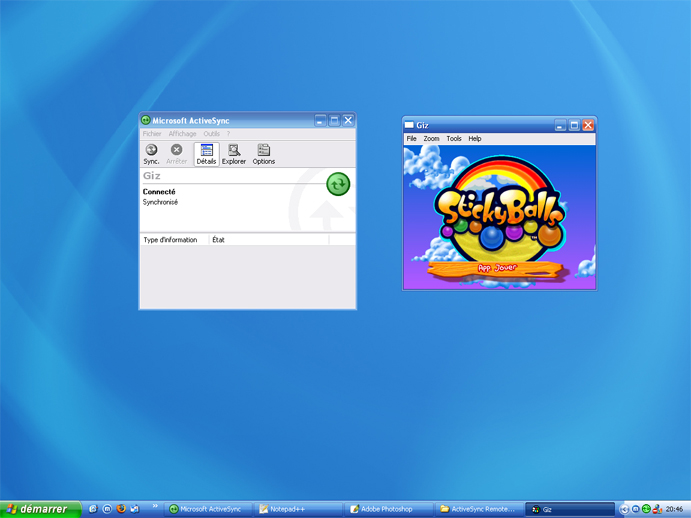Open the Help menu in Giz window
Image resolution: width=691 pixels, height=518 pixels.
[474, 138]
